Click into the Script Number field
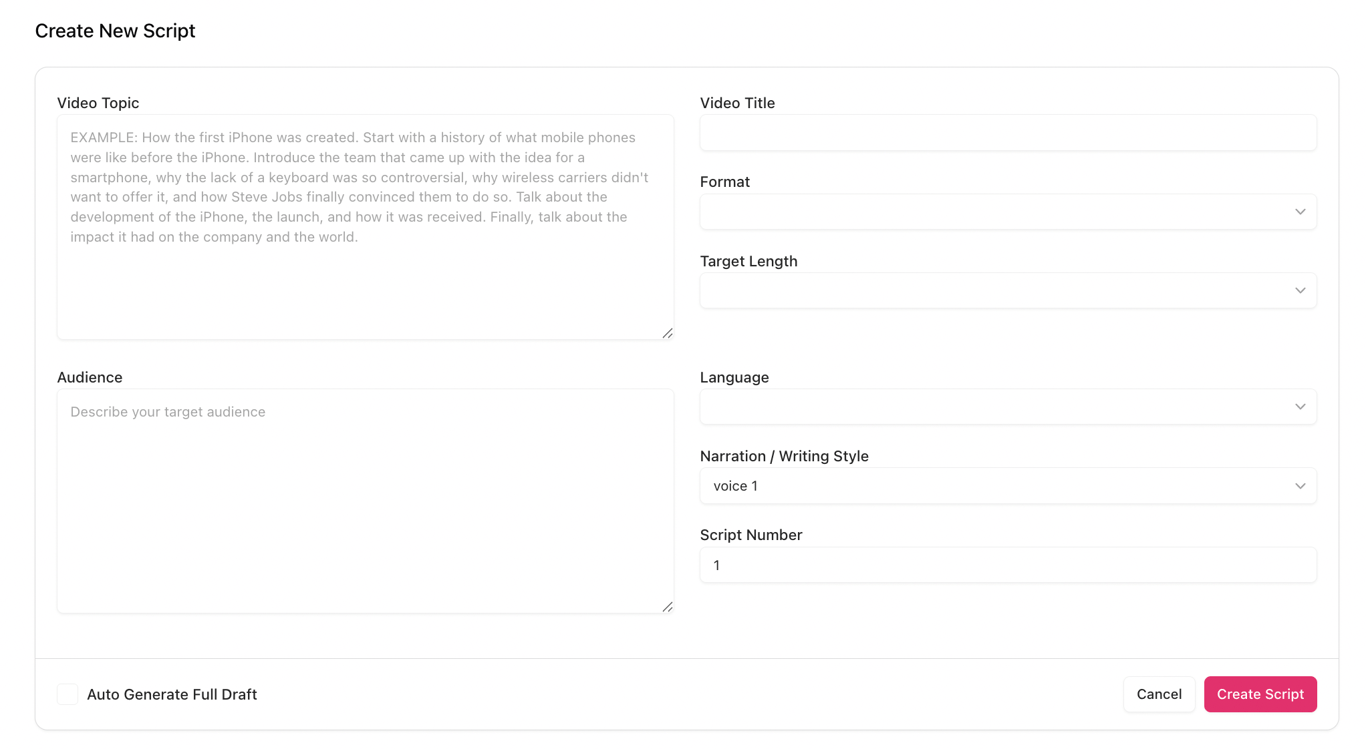Viewport: 1366px width, 749px height. tap(1007, 565)
